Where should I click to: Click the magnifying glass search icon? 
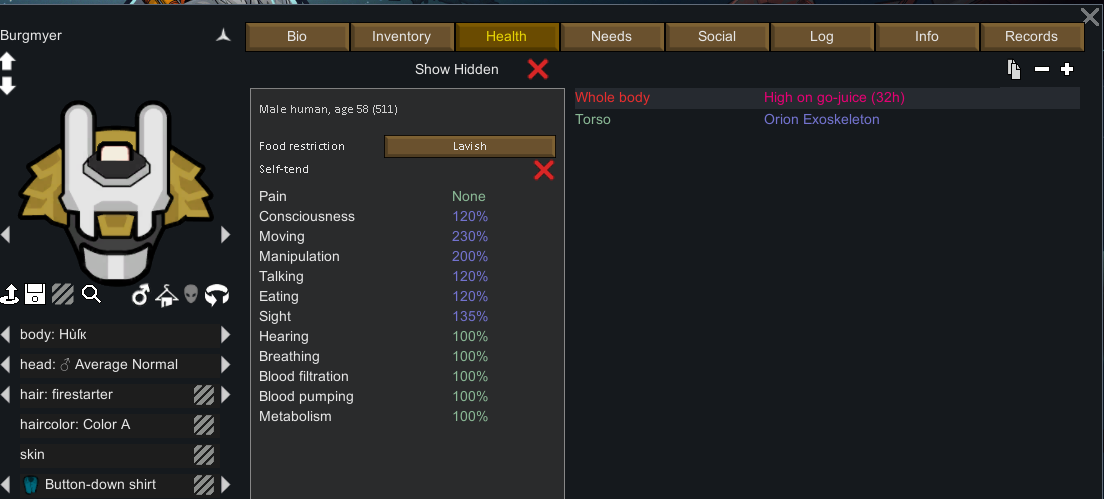tap(91, 294)
